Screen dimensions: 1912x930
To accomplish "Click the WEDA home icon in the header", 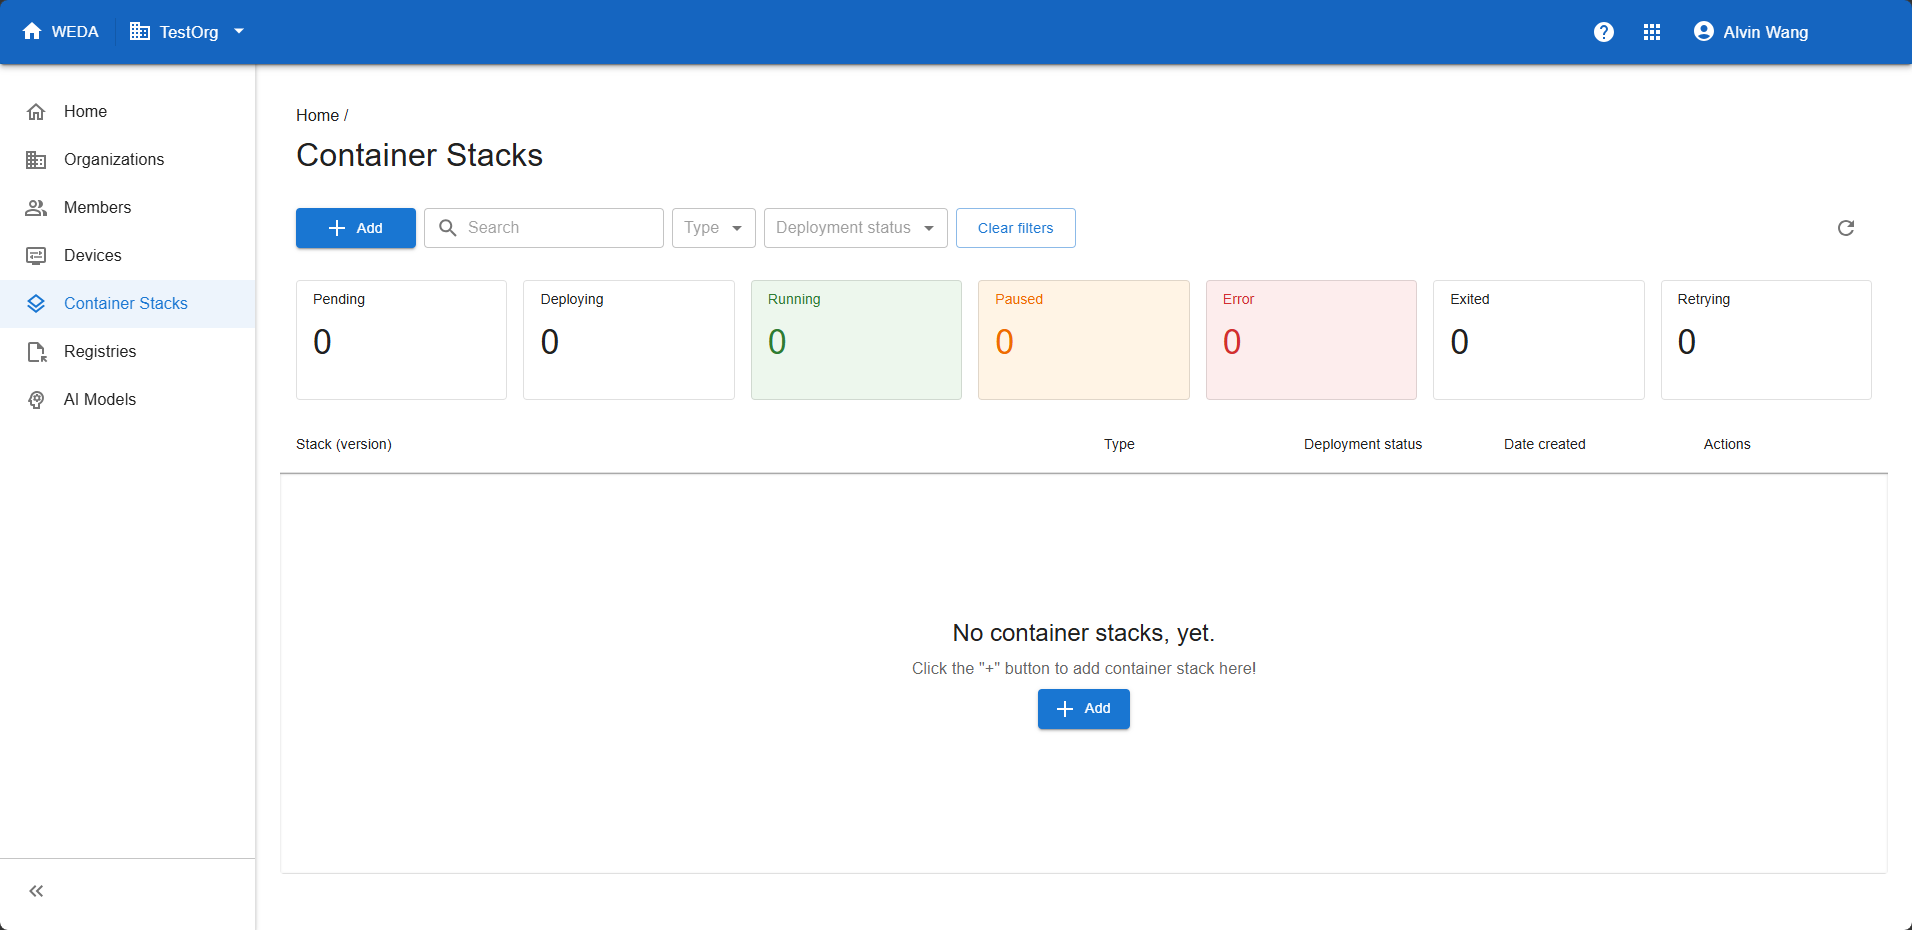I will (32, 31).
